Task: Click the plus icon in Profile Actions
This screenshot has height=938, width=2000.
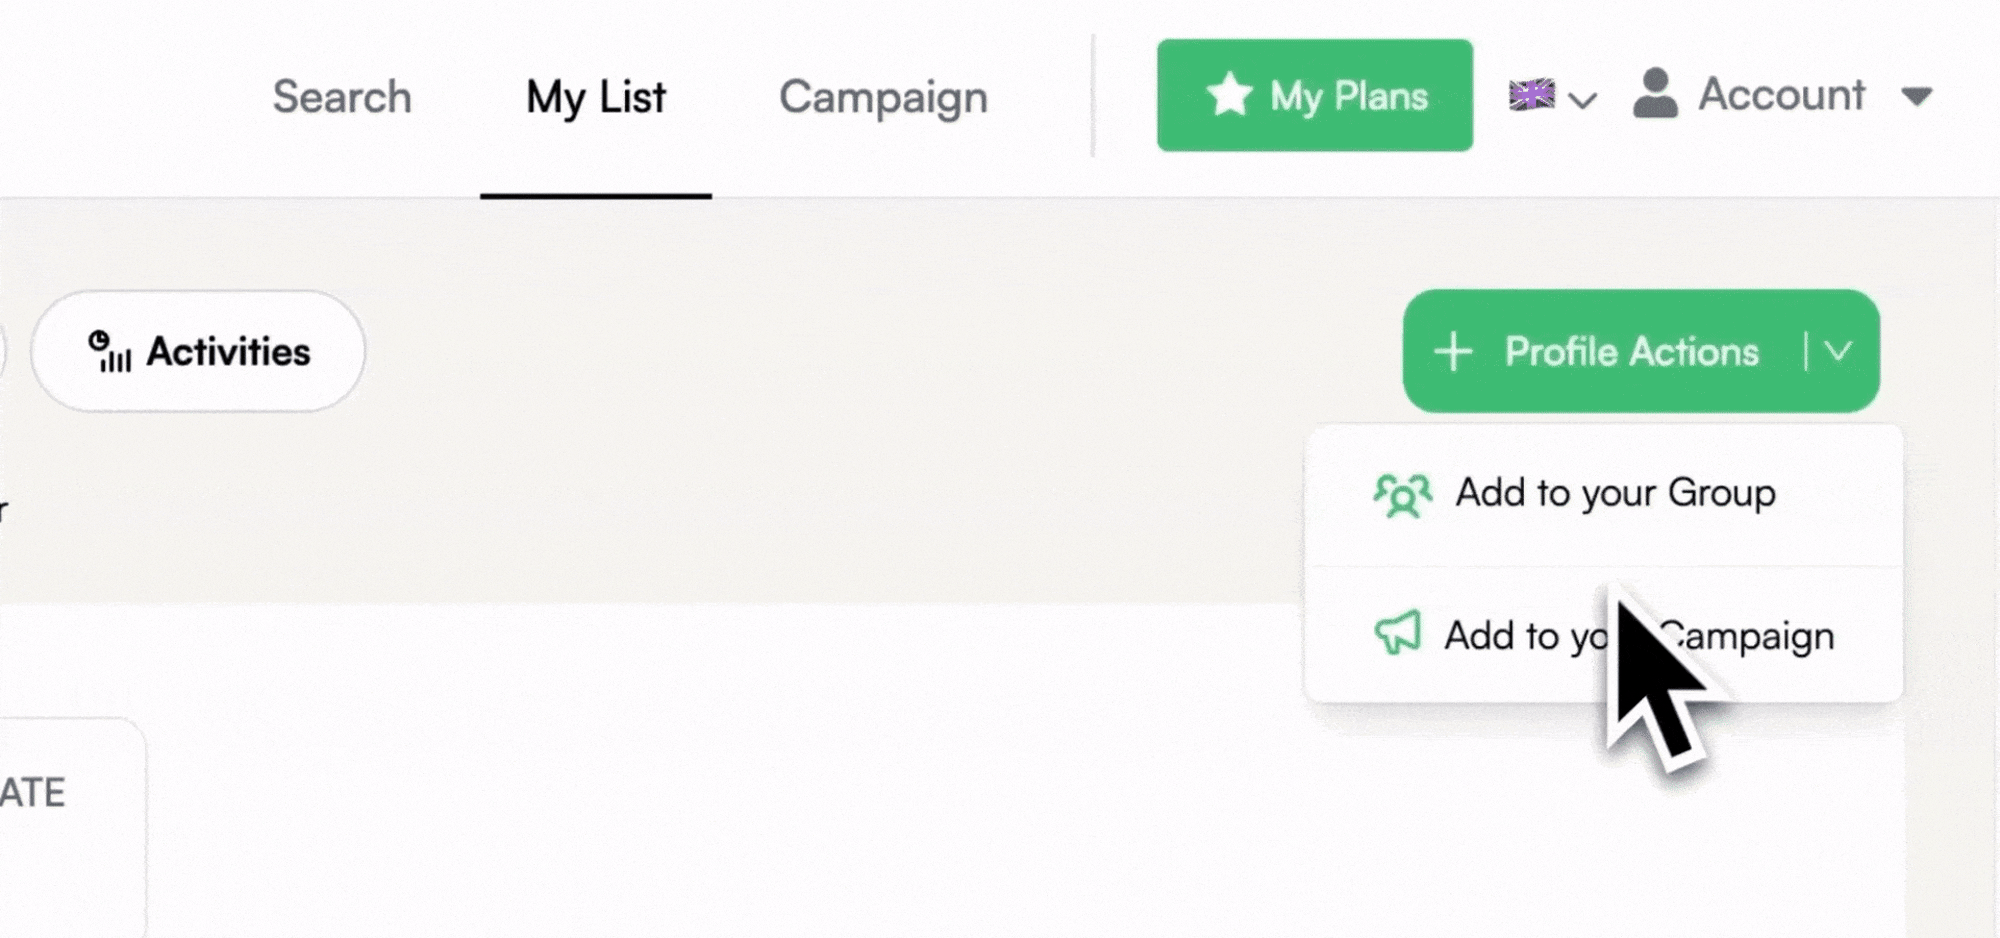Action: click(1453, 352)
